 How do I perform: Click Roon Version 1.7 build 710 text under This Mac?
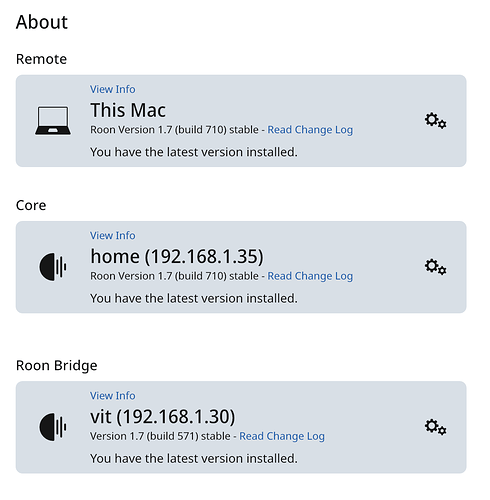(x=174, y=130)
